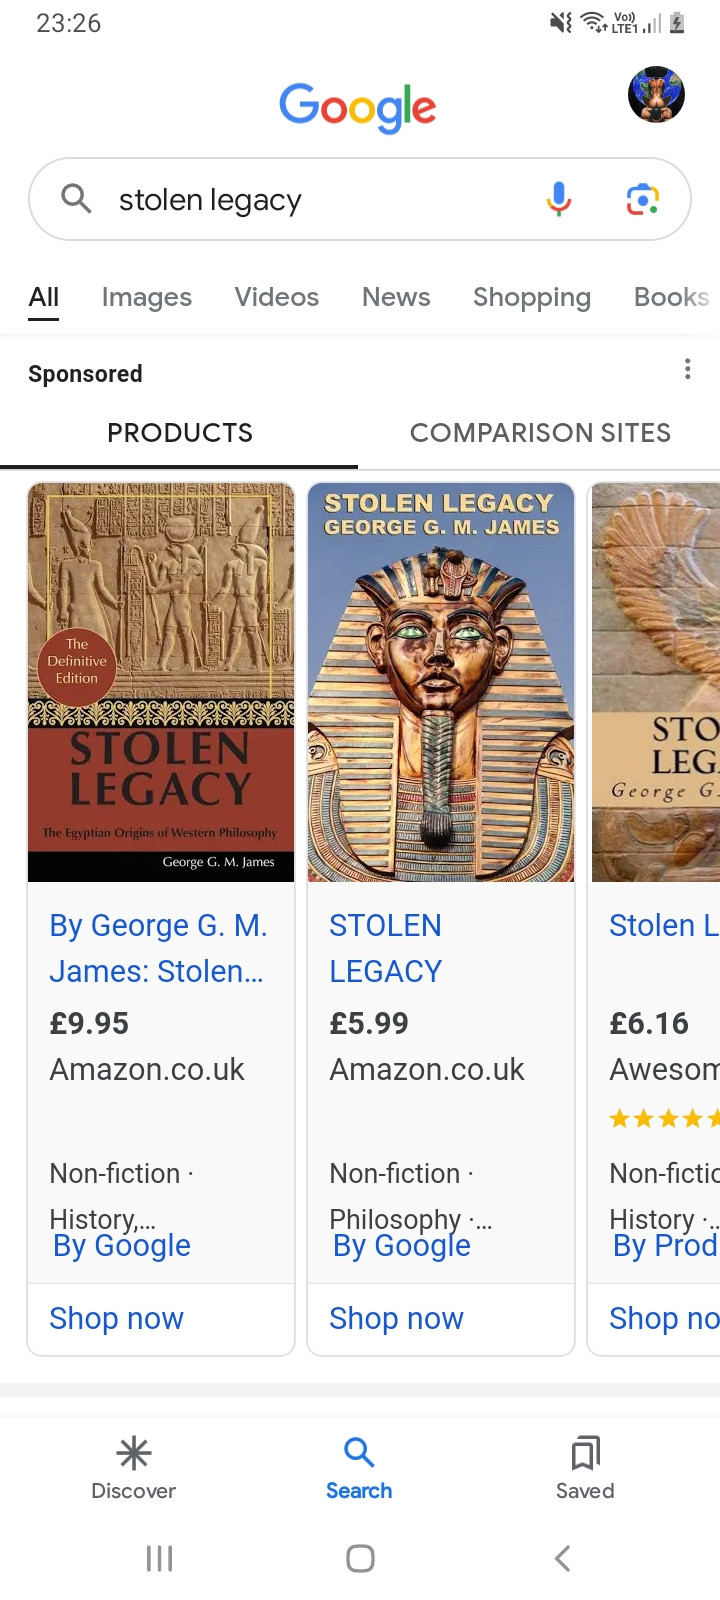Screen dimensions: 720x1600
Task: Select the Shopping results tab
Action: [531, 297]
